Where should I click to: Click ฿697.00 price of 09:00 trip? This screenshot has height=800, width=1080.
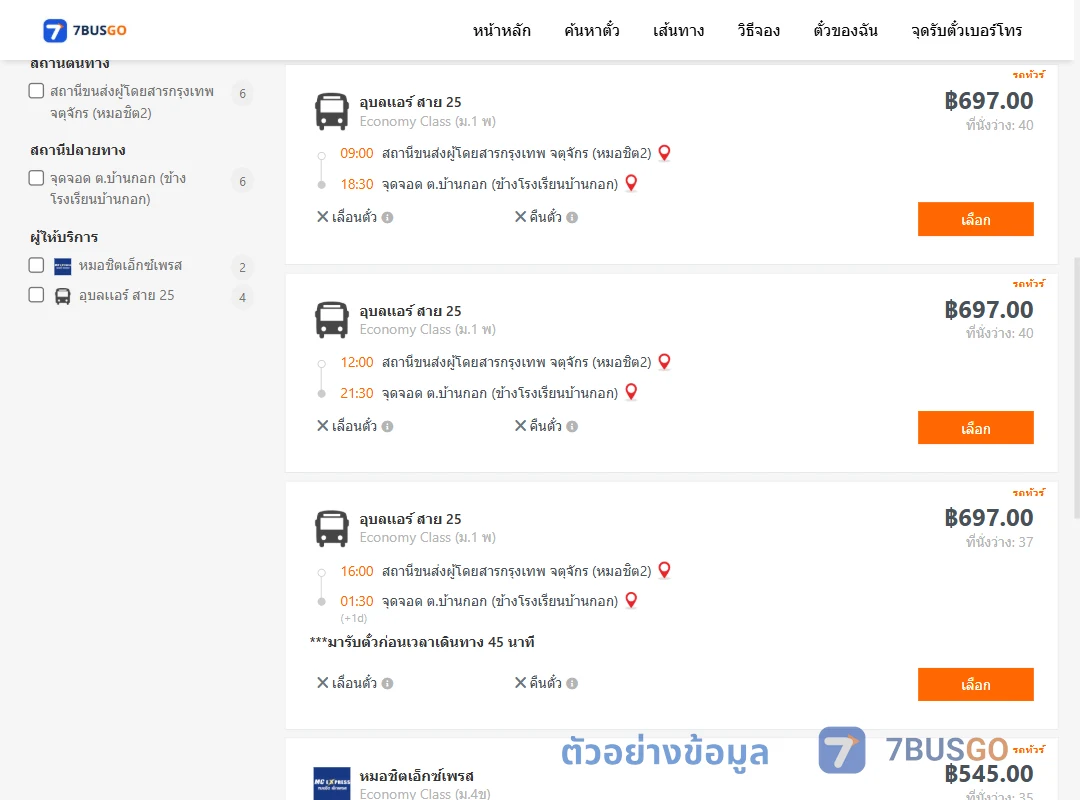(x=988, y=101)
